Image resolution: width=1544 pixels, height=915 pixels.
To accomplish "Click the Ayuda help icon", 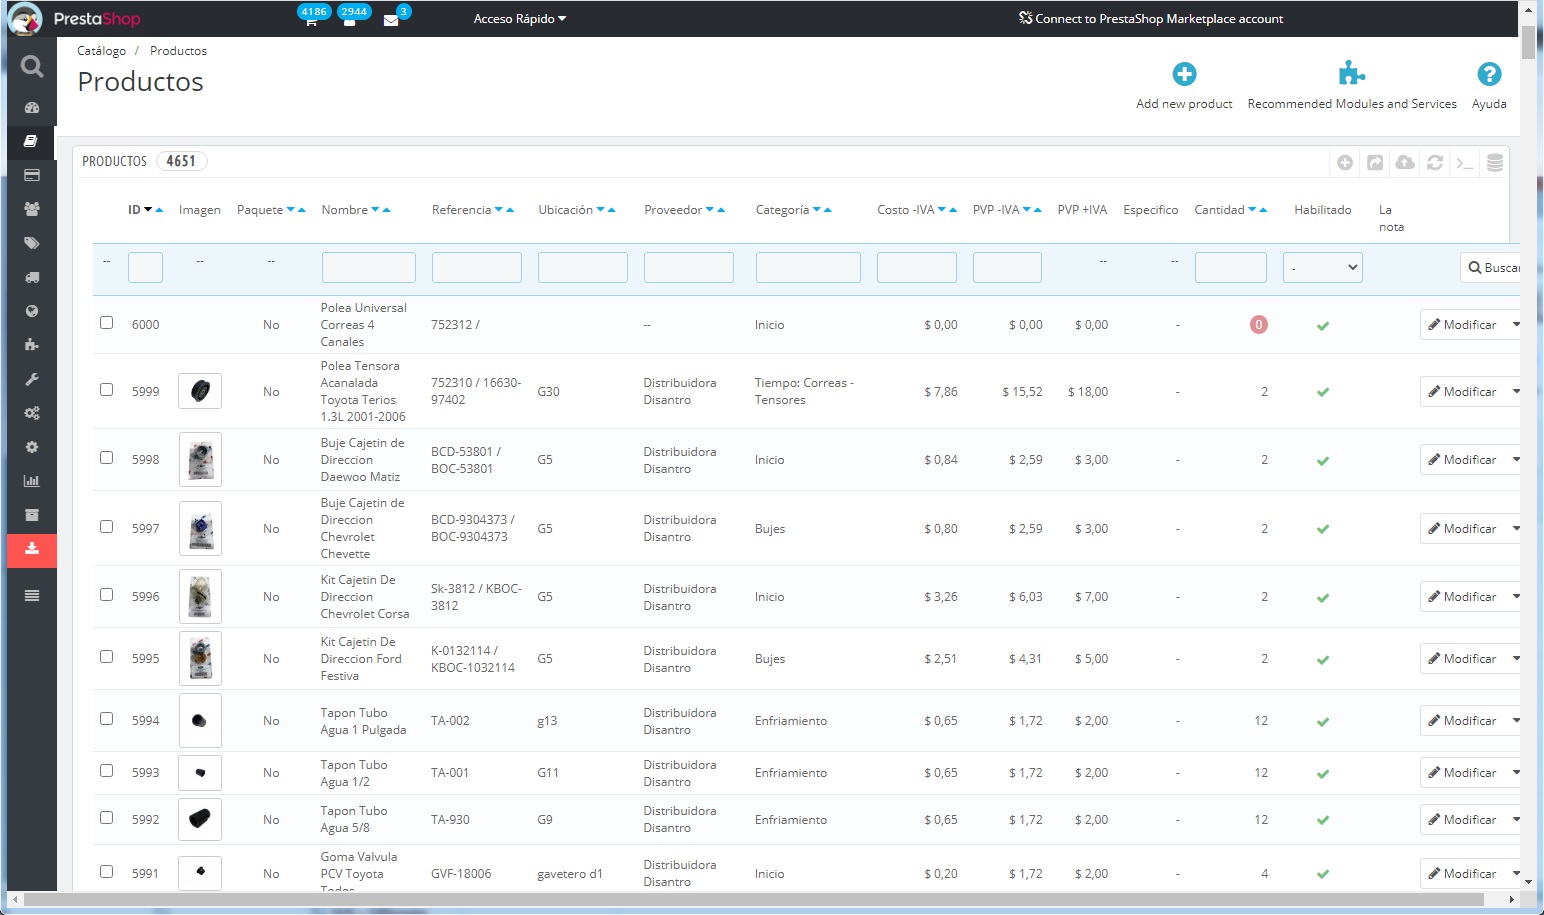I will click(x=1488, y=74).
